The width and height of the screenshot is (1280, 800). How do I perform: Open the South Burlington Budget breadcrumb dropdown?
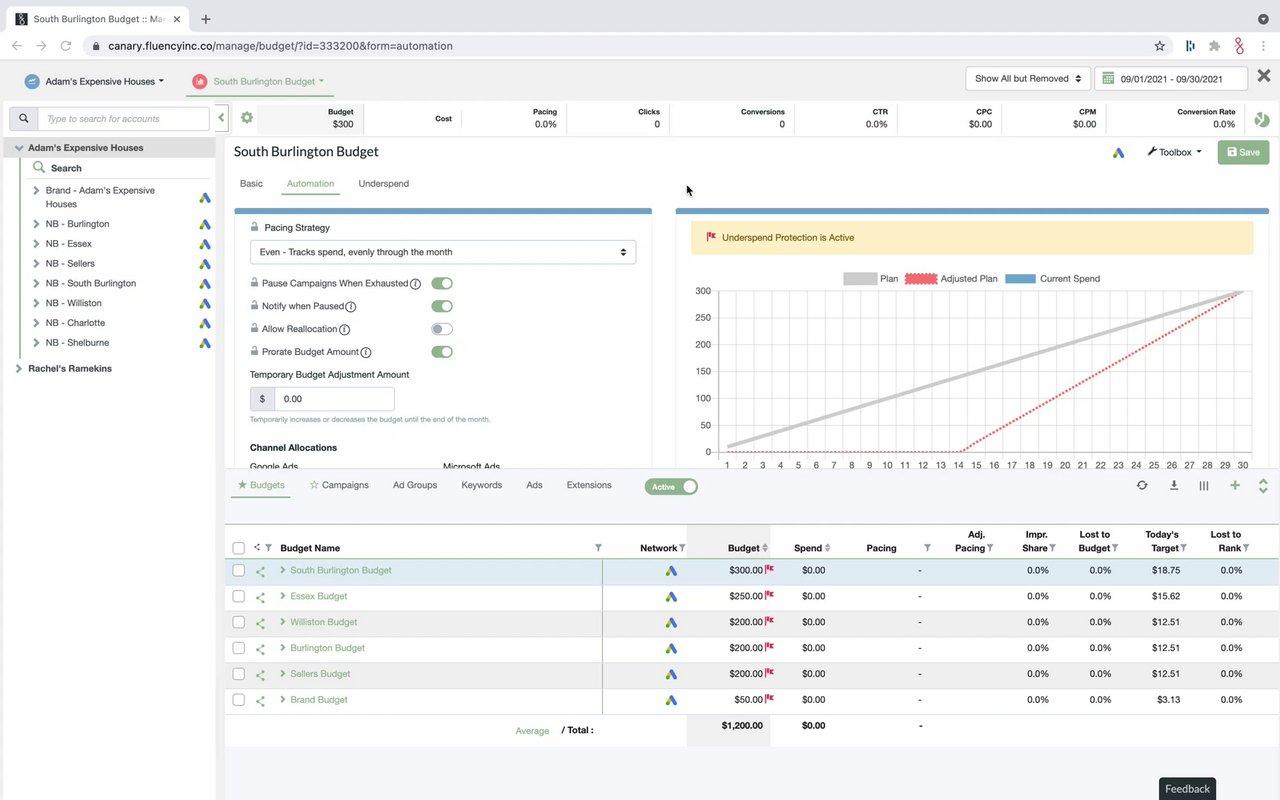pyautogui.click(x=260, y=81)
